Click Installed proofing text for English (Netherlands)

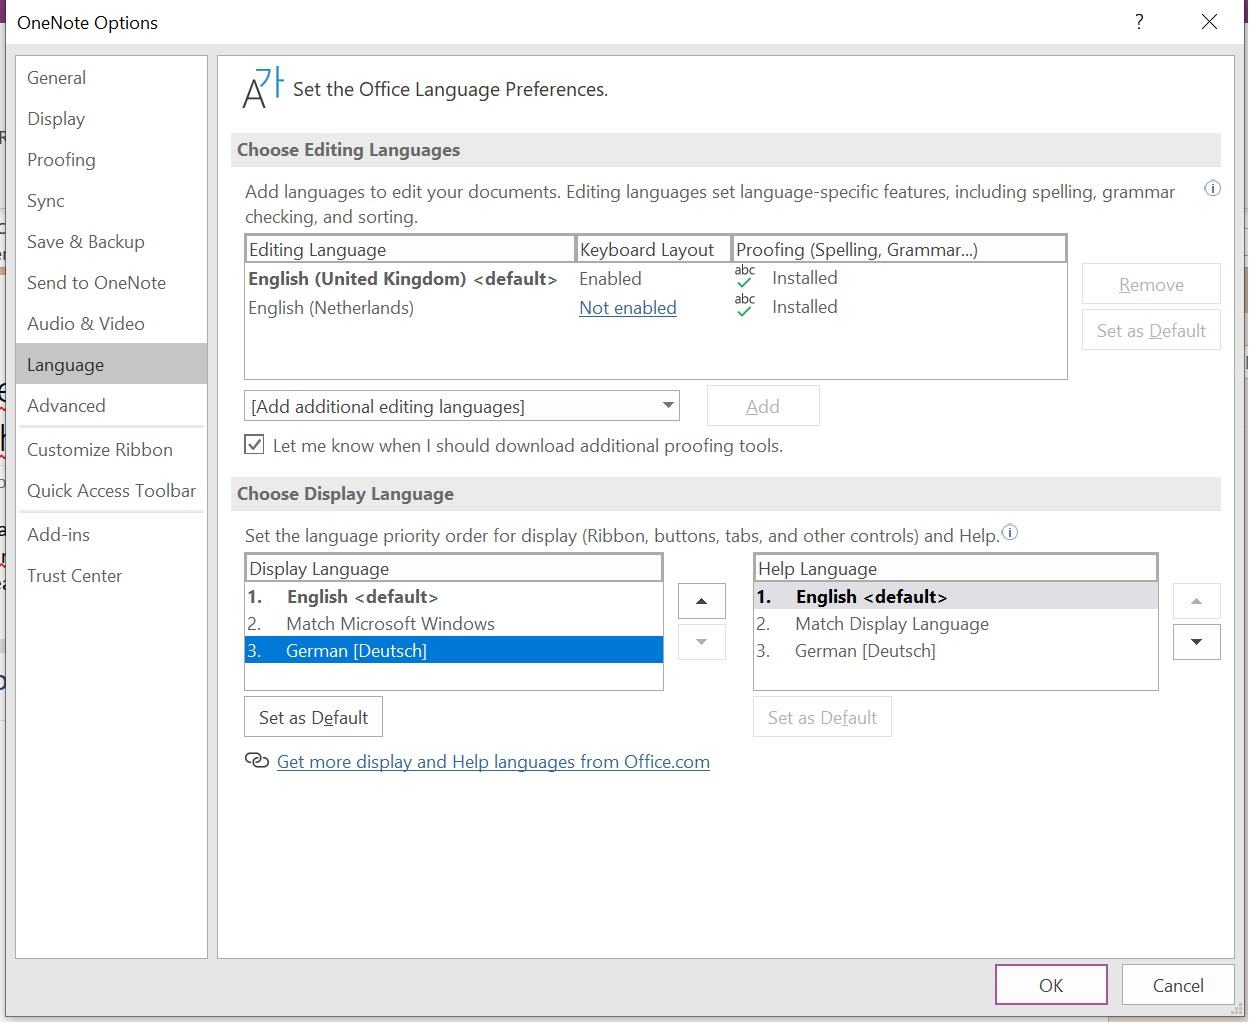coord(805,306)
